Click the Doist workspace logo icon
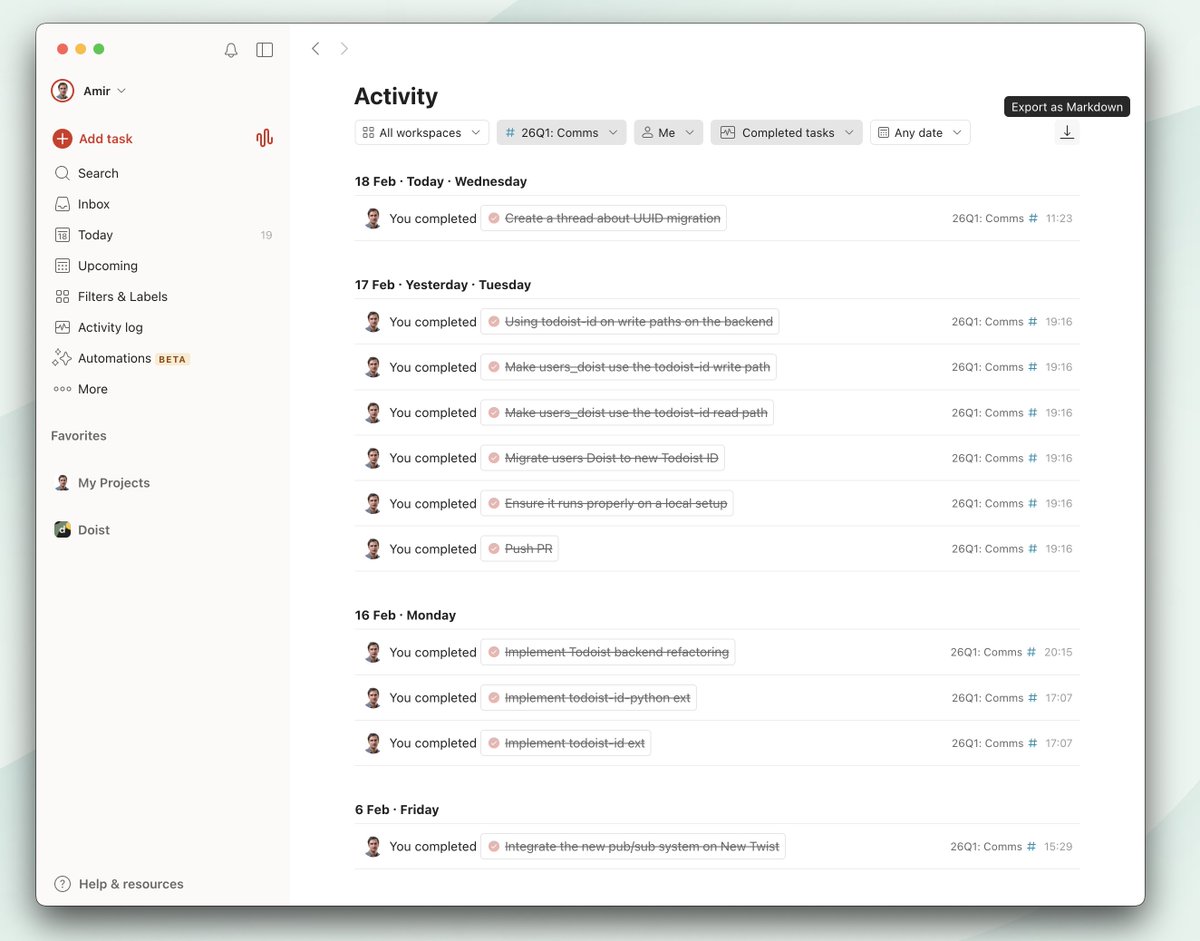This screenshot has width=1200, height=941. 63,530
